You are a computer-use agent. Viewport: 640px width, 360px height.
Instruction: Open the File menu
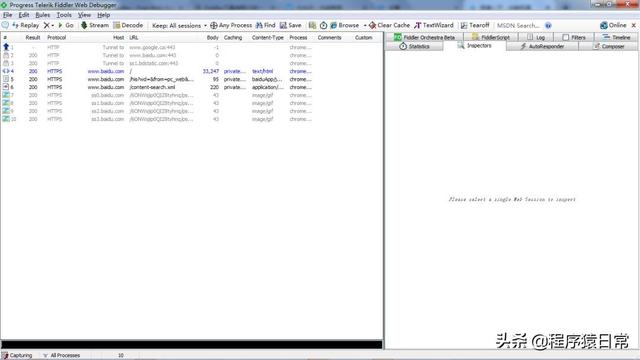pyautogui.click(x=7, y=15)
